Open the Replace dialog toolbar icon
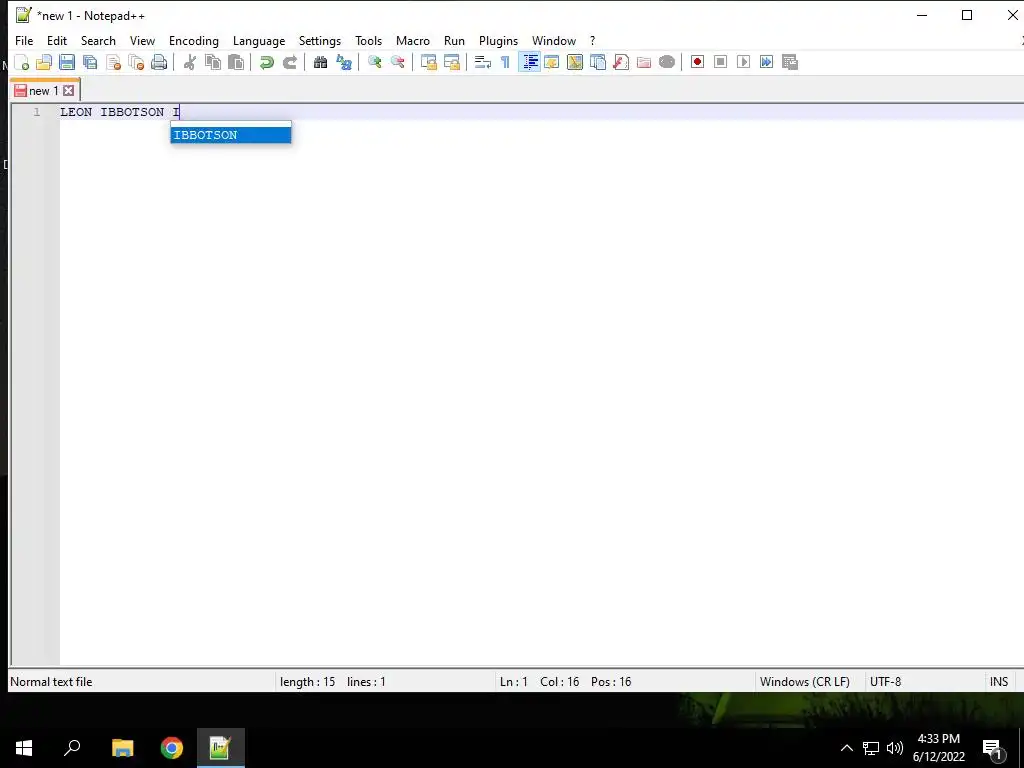 pyautogui.click(x=344, y=63)
